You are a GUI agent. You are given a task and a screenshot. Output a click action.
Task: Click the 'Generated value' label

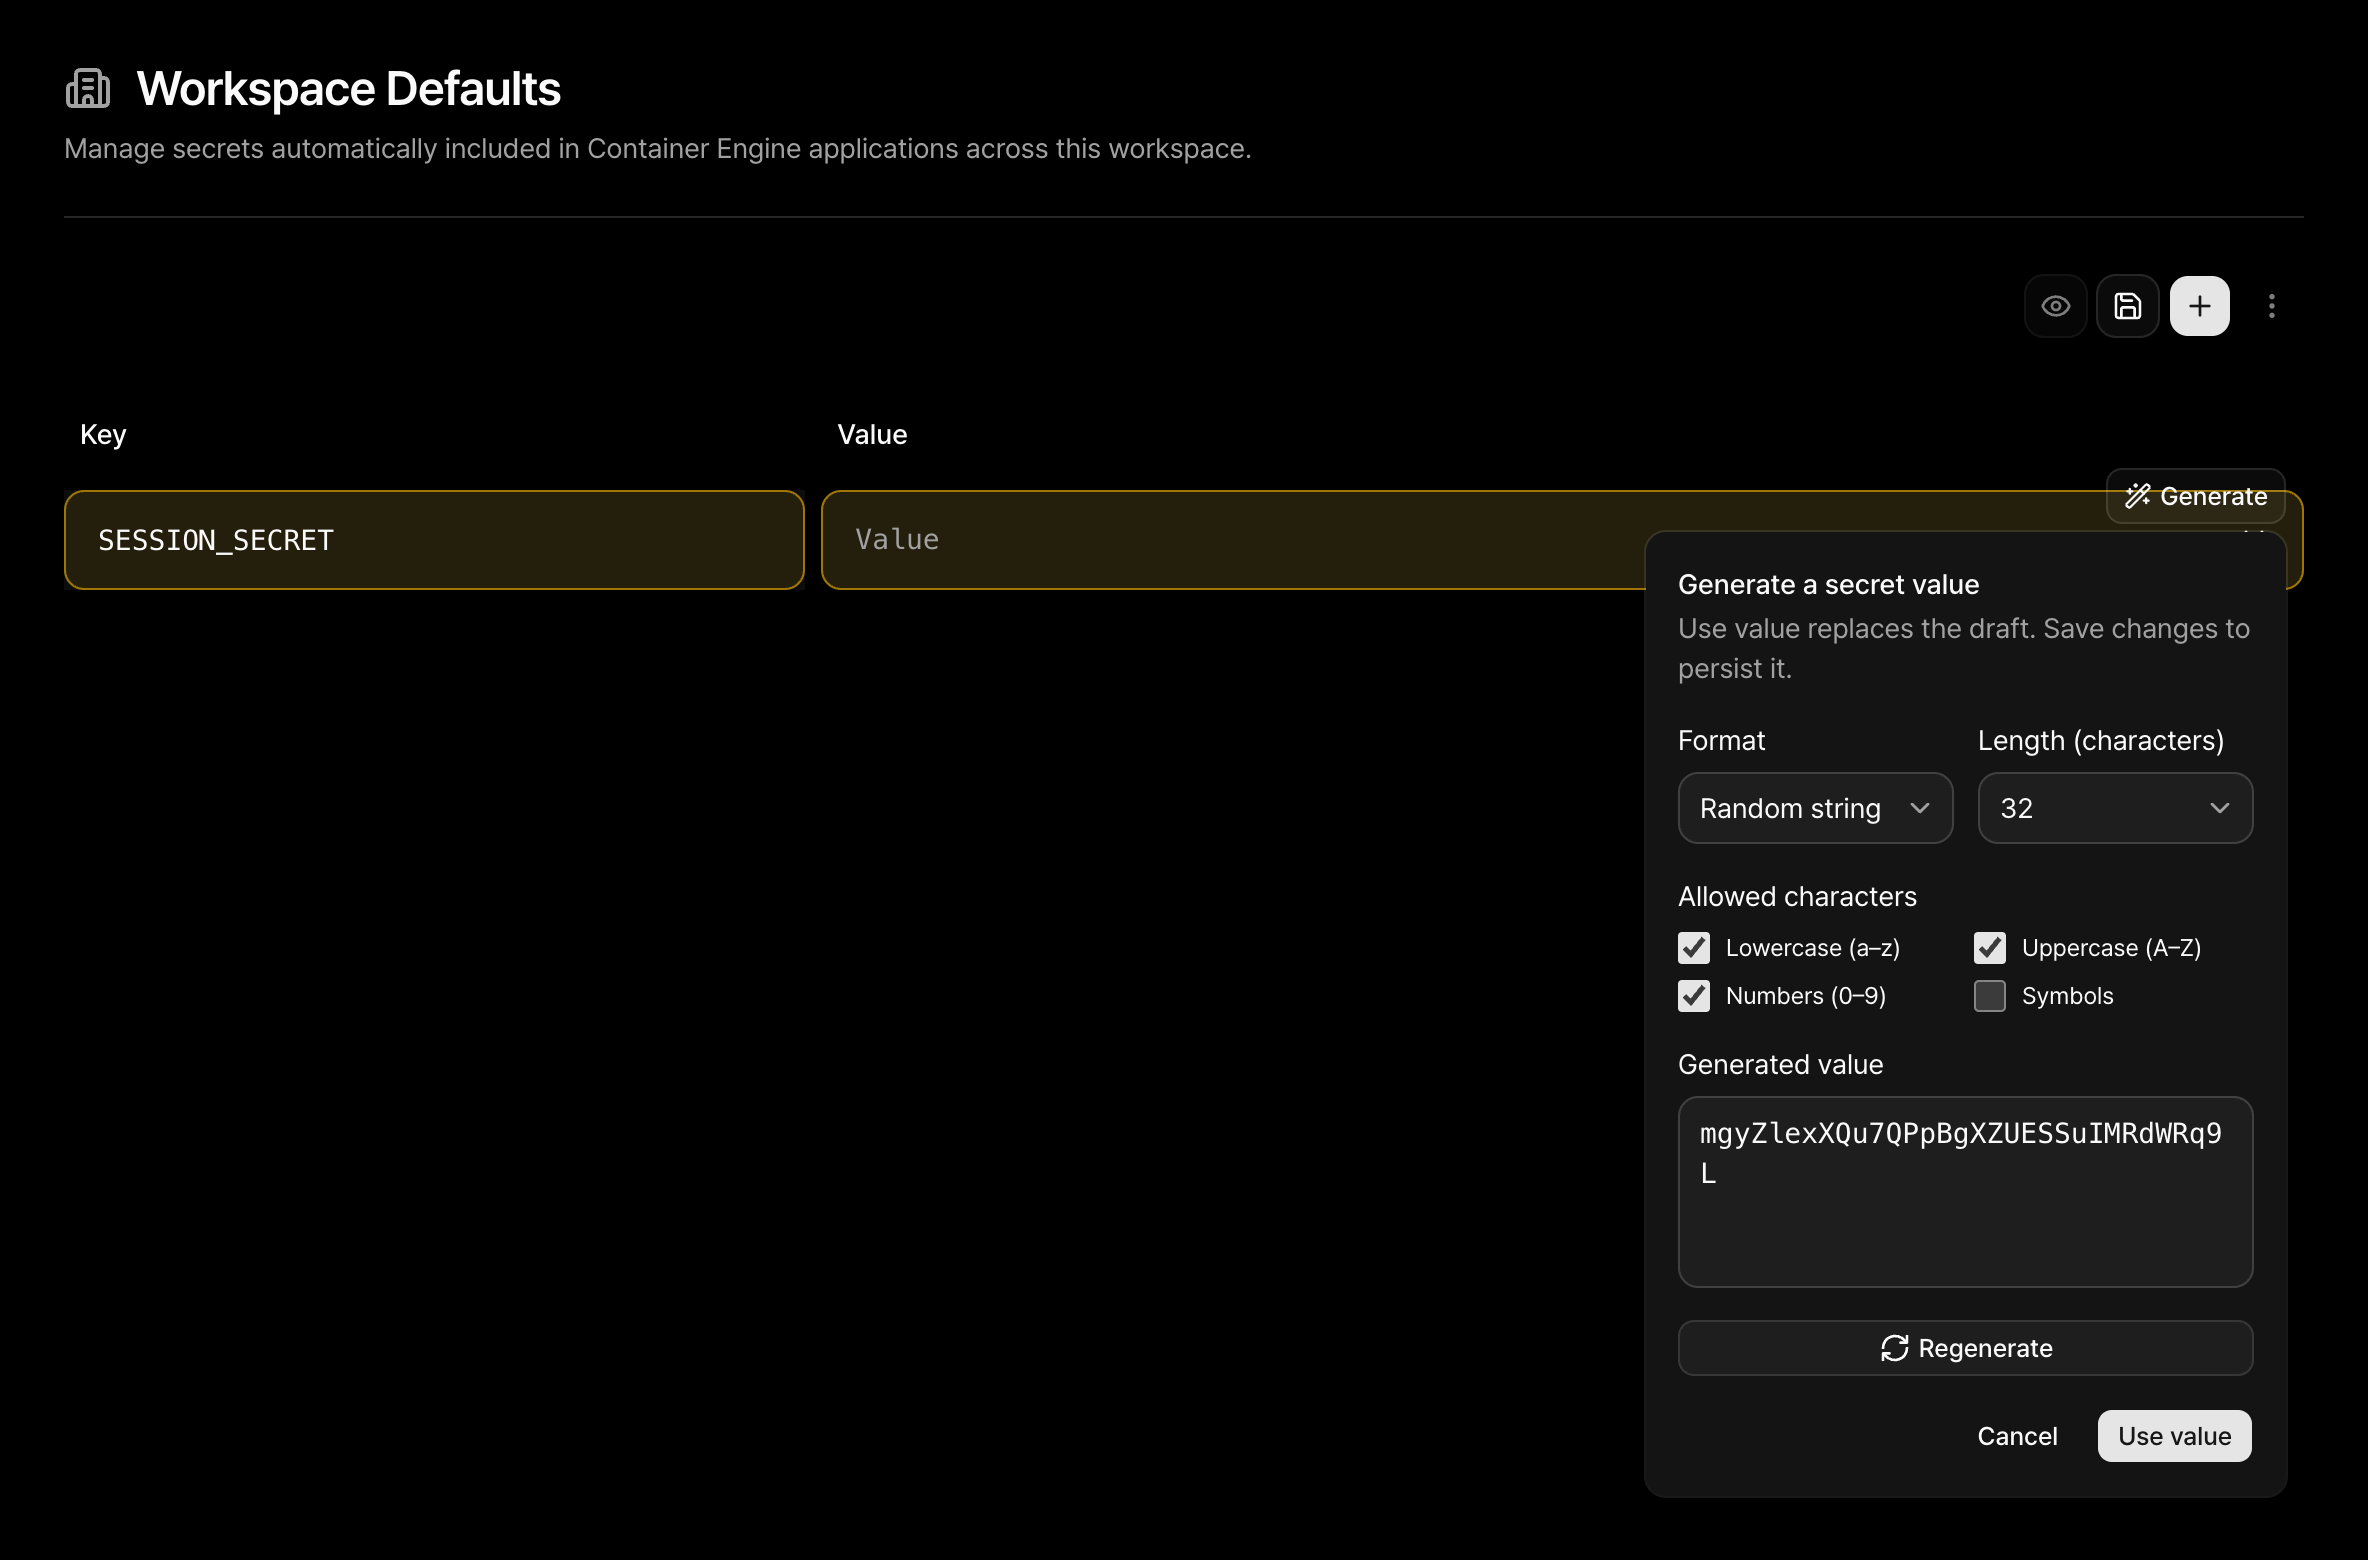click(x=1780, y=1065)
